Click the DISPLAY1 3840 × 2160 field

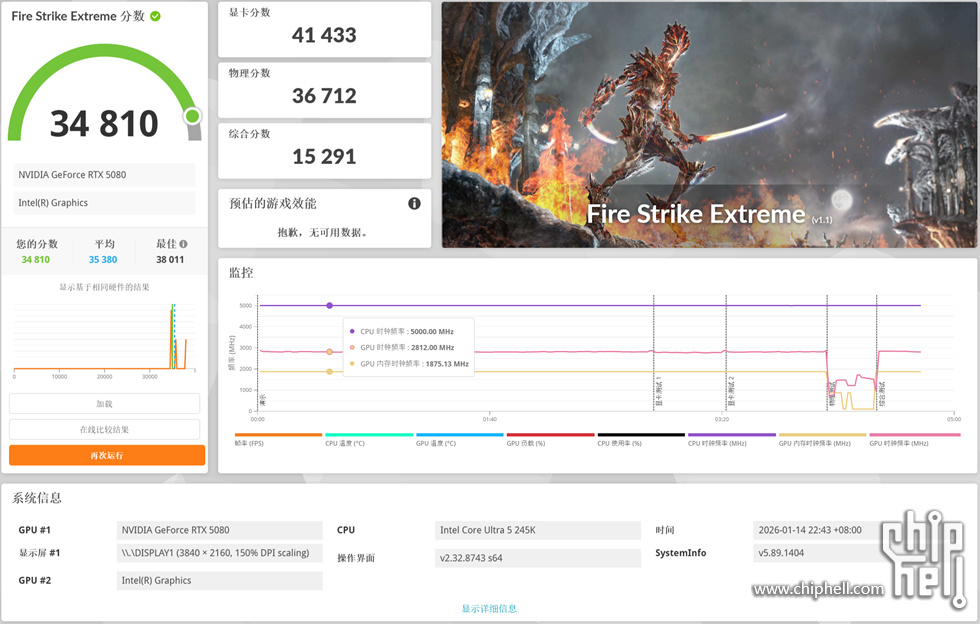tap(219, 553)
